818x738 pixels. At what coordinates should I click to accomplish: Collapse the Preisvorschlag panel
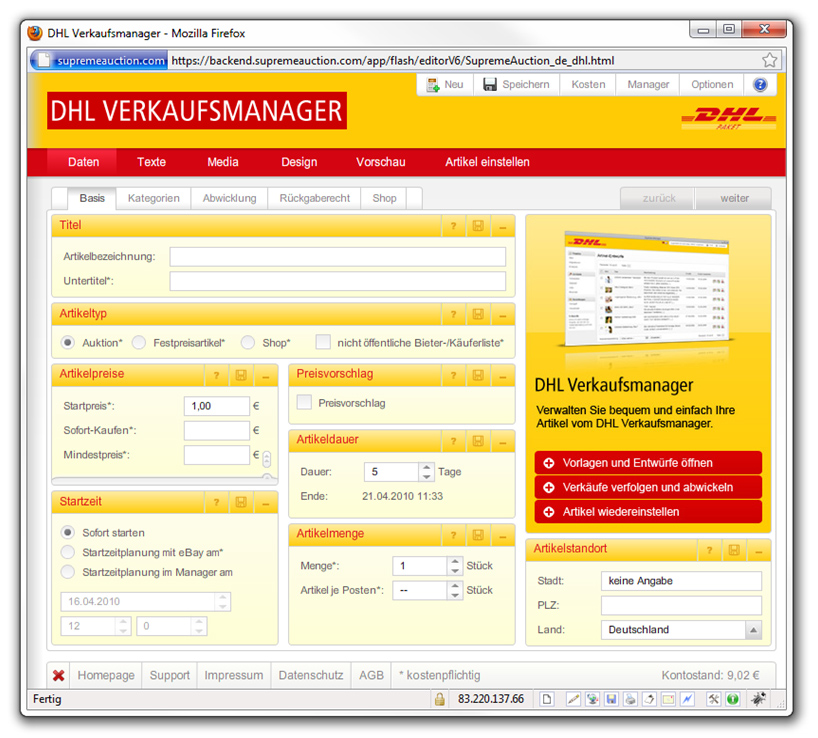click(503, 375)
